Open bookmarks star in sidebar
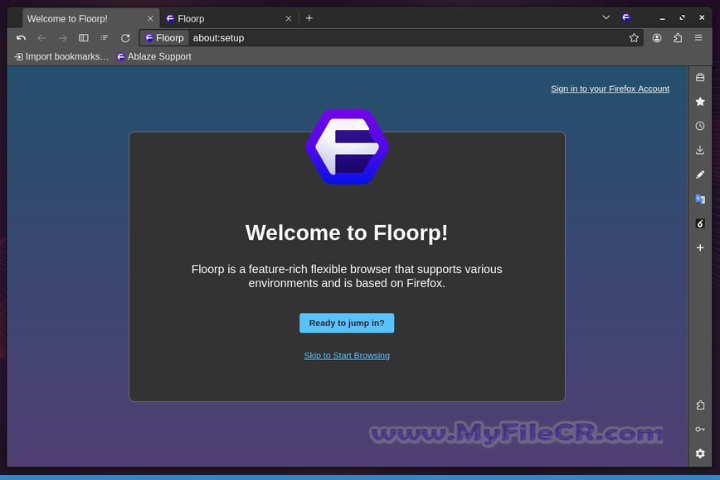Viewport: 720px width, 480px height. tap(700, 102)
